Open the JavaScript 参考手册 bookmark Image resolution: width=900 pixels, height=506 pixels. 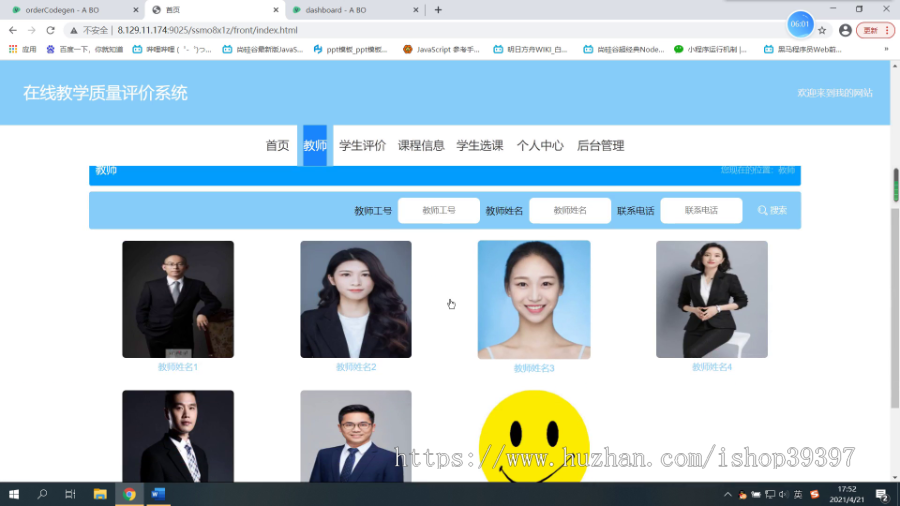coord(441,49)
